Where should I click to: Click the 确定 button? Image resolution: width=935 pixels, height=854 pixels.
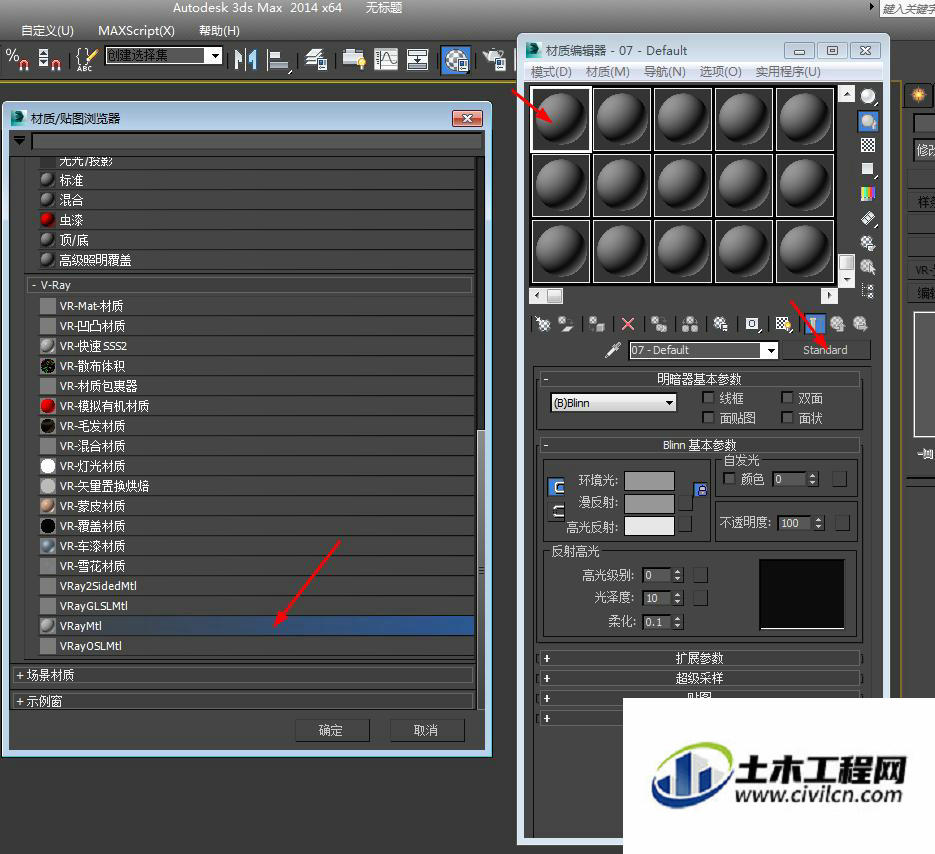click(332, 730)
